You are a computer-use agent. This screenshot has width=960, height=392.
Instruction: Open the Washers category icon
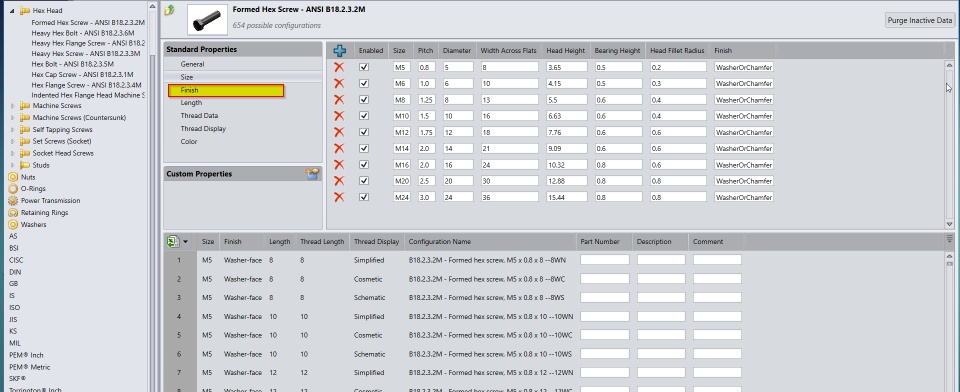pos(13,224)
